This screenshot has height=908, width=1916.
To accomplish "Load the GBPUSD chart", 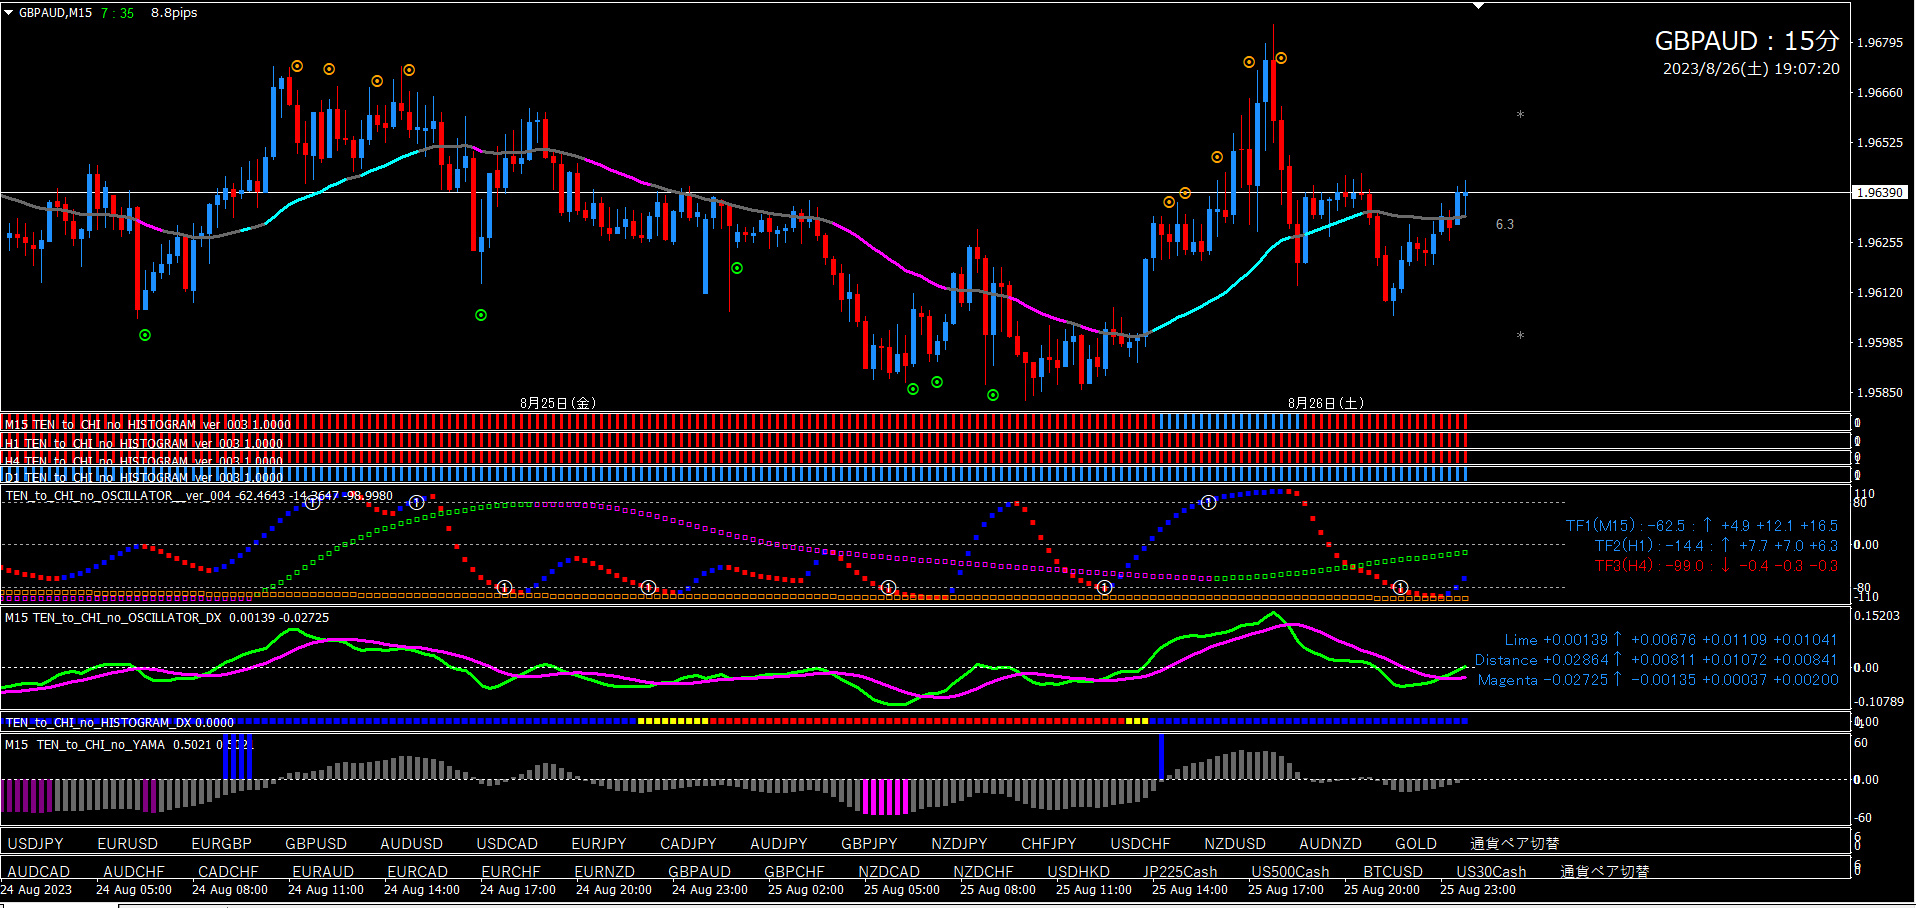I will [316, 844].
